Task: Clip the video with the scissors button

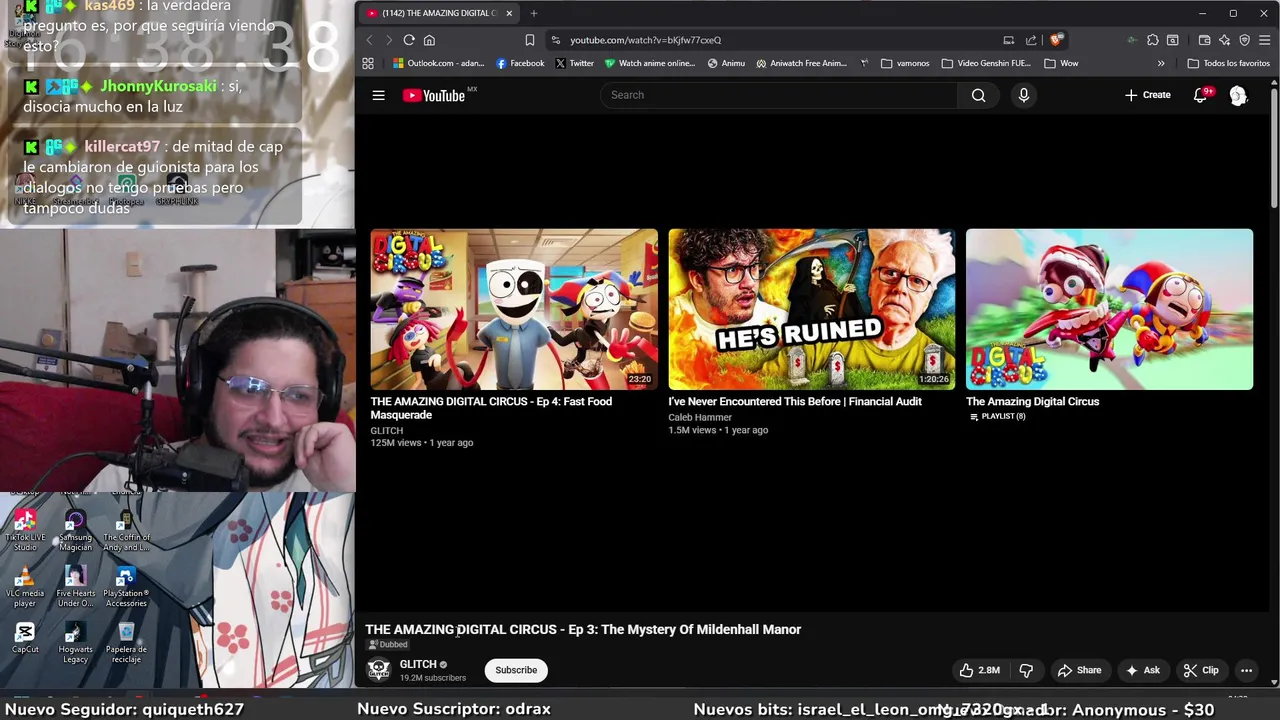Action: click(x=1201, y=670)
